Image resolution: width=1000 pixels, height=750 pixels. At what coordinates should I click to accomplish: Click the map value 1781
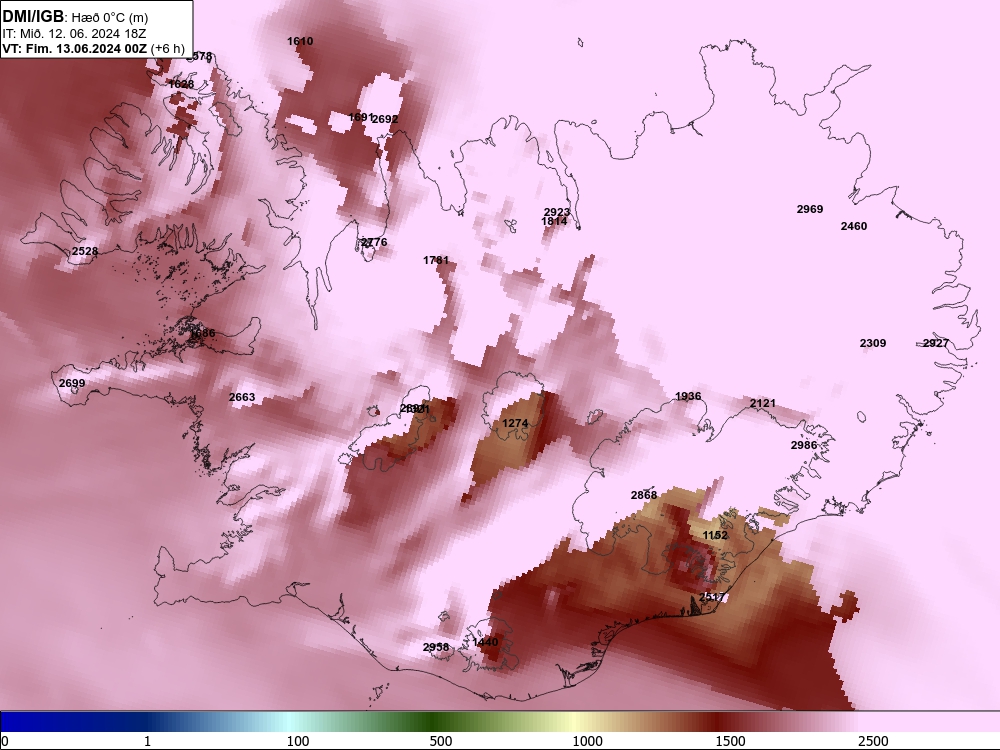point(436,260)
